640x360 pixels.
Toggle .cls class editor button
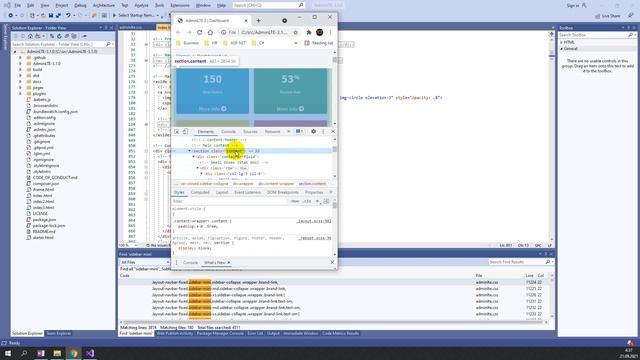pyautogui.click(x=307, y=201)
